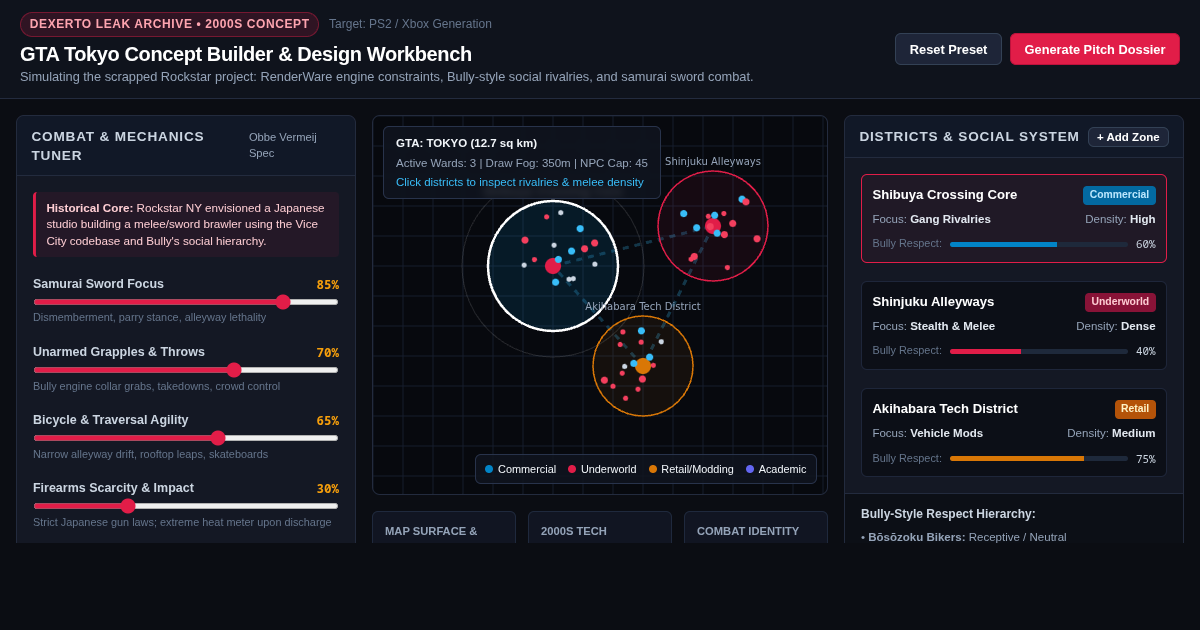The height and width of the screenshot is (630, 1200).
Task: Click the Obbe Vermeij Spec label
Action: (283, 145)
